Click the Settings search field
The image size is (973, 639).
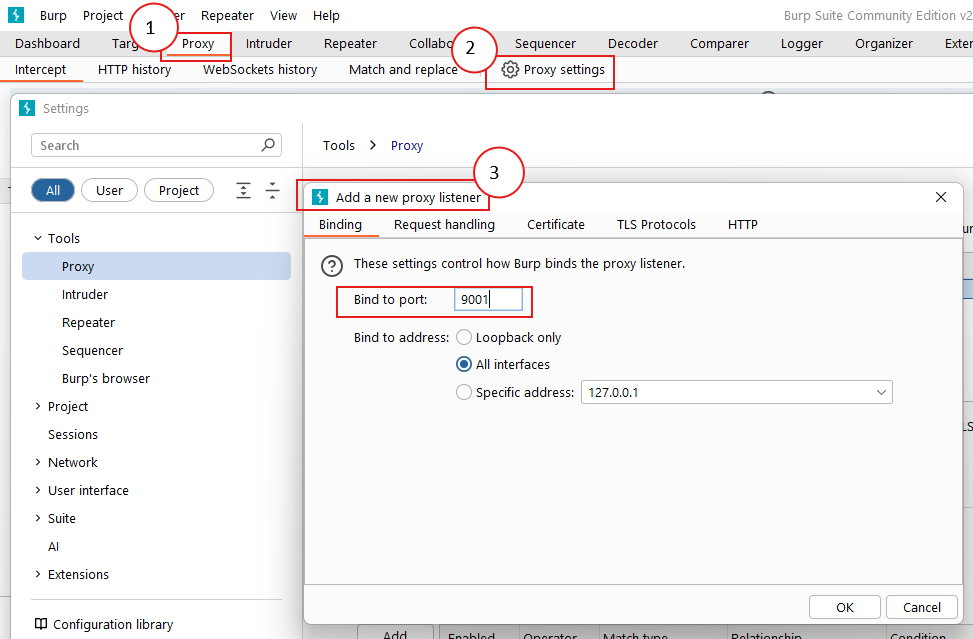point(156,145)
